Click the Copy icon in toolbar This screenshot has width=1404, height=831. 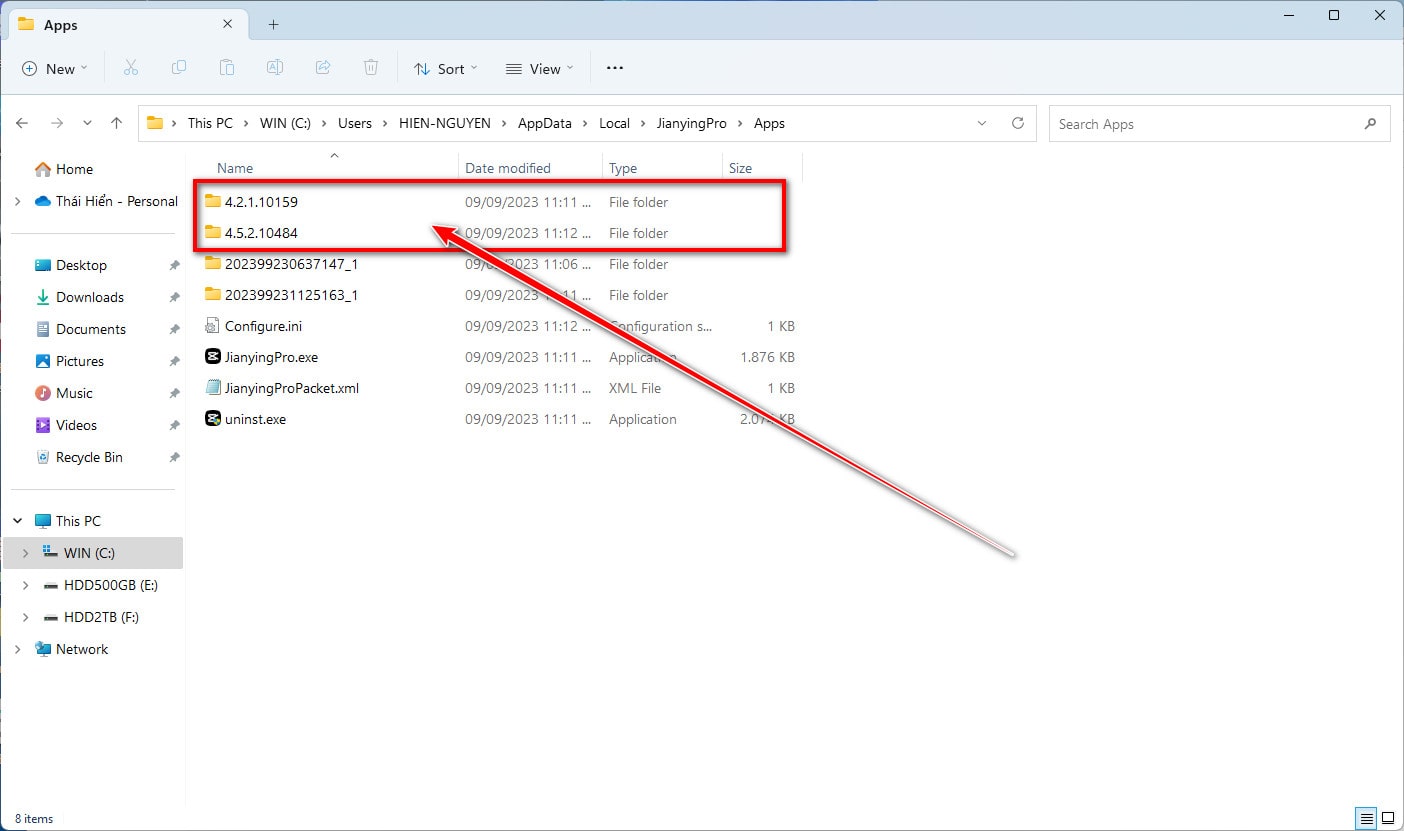click(179, 68)
